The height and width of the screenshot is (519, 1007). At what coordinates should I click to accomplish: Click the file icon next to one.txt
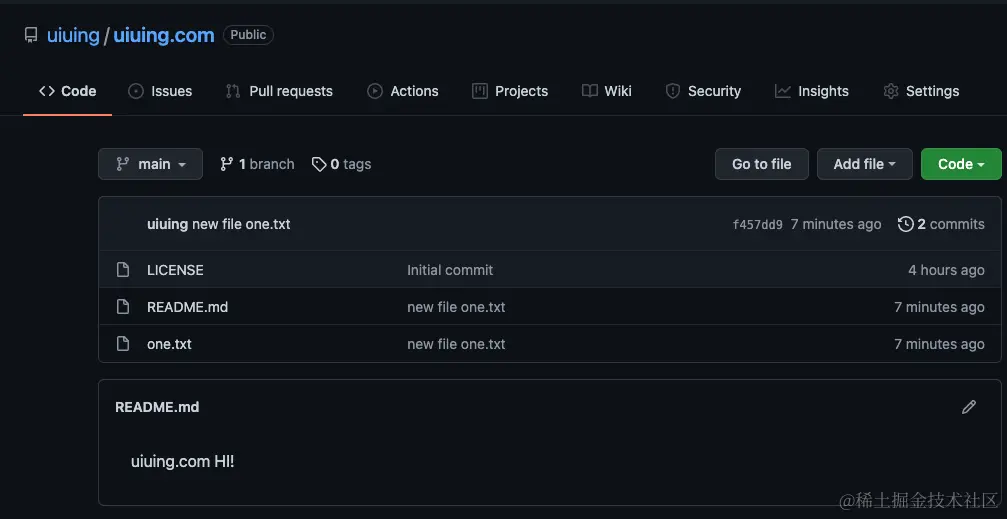click(x=123, y=344)
